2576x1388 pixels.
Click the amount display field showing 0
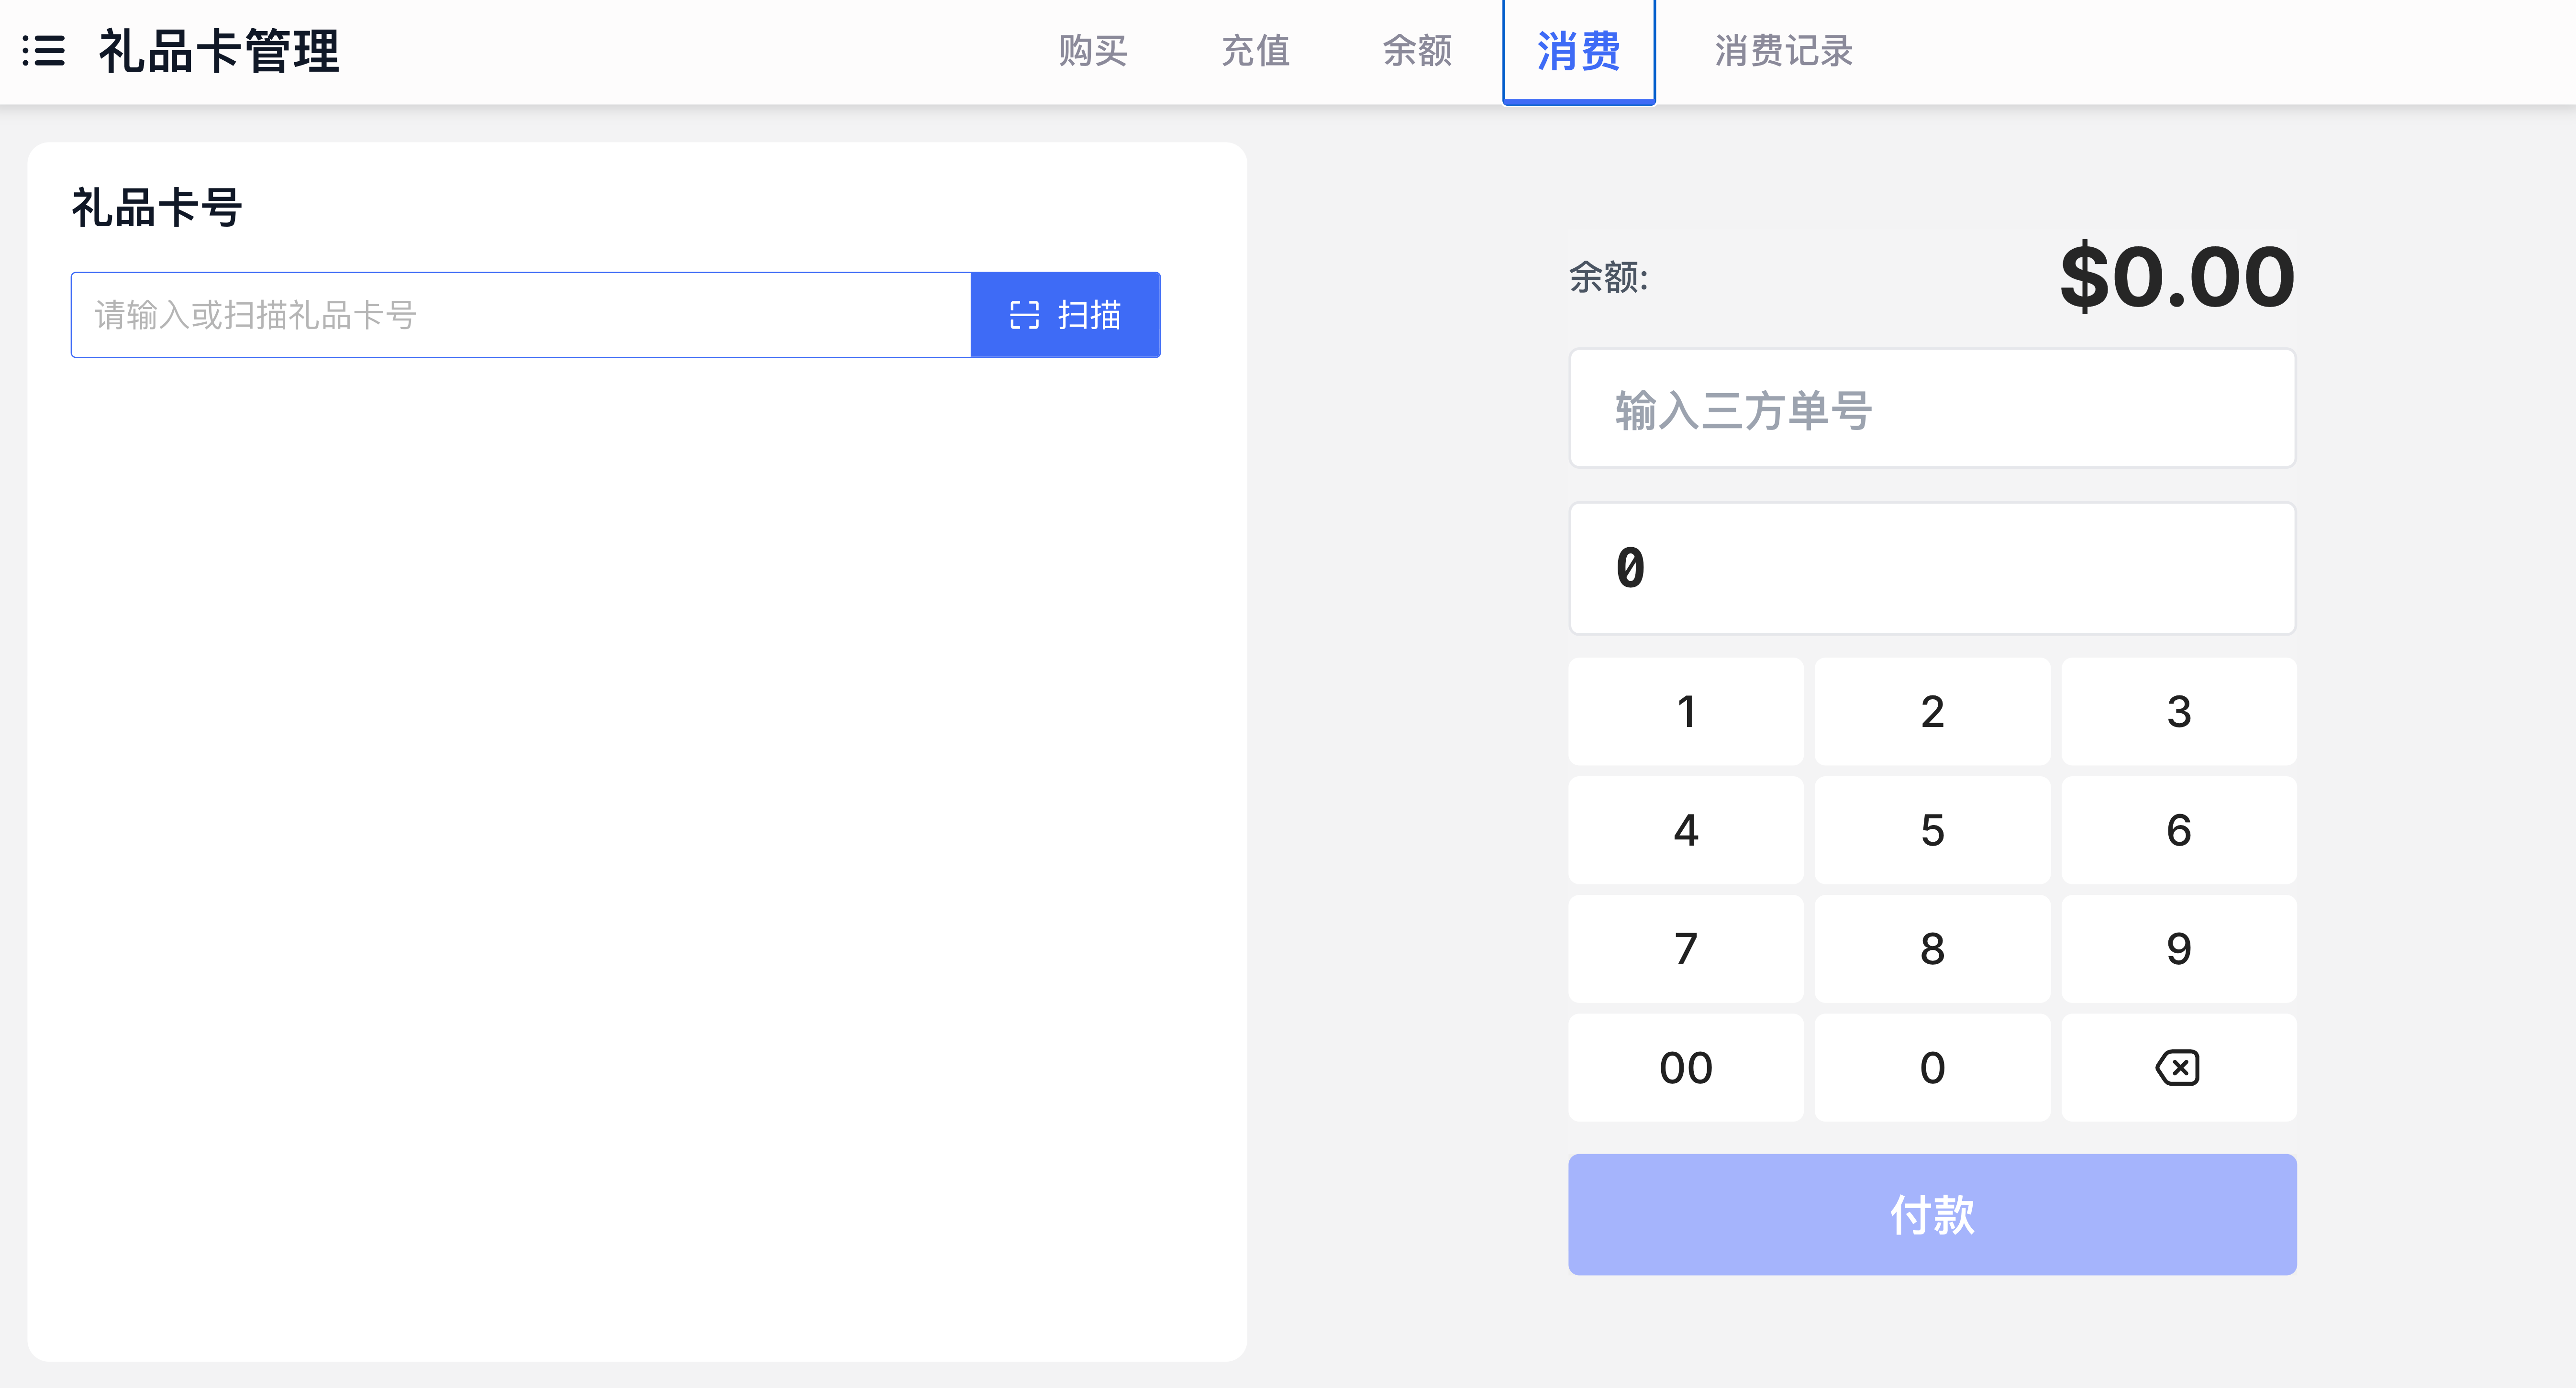1931,568
